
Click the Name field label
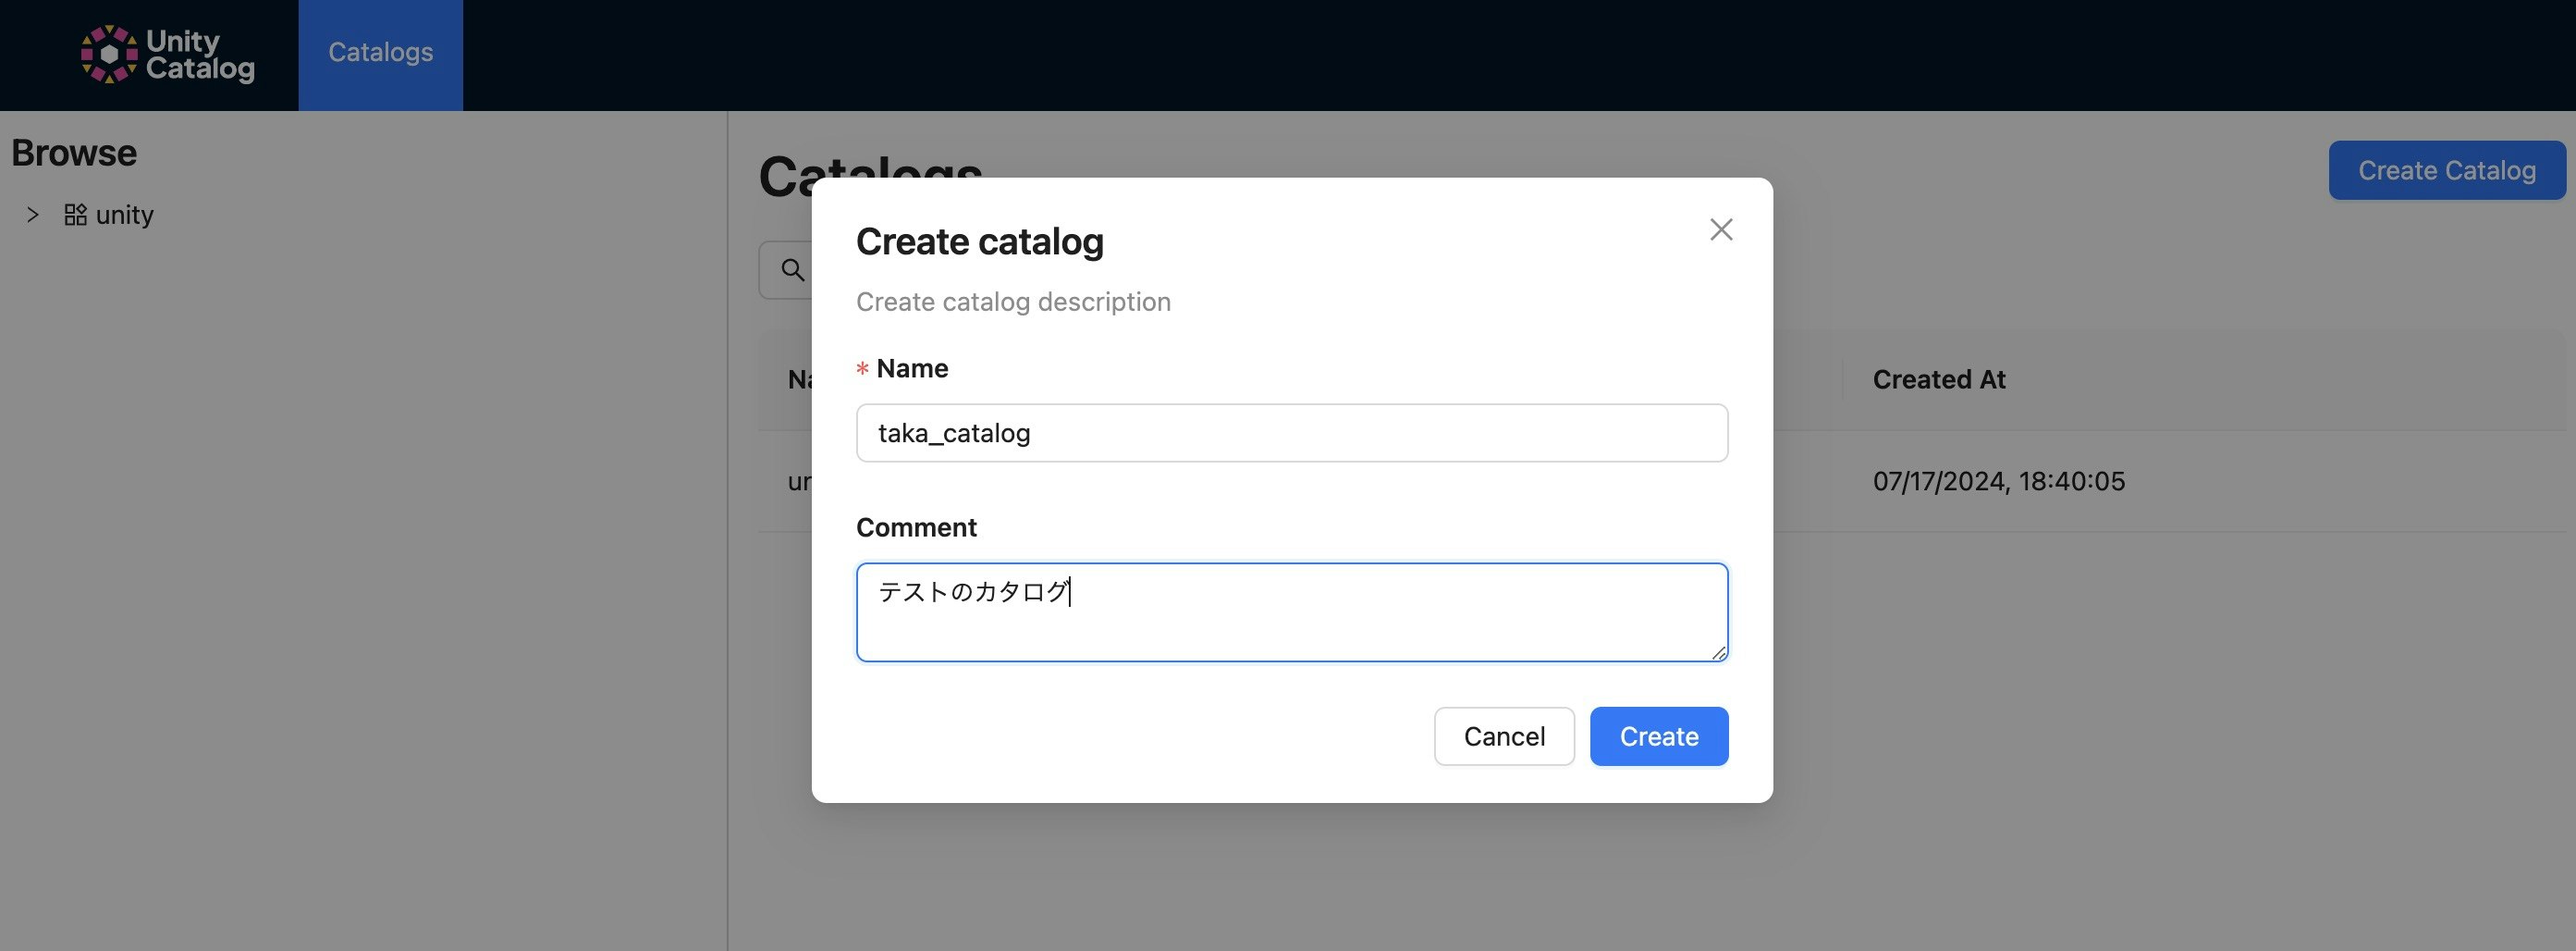pos(912,369)
